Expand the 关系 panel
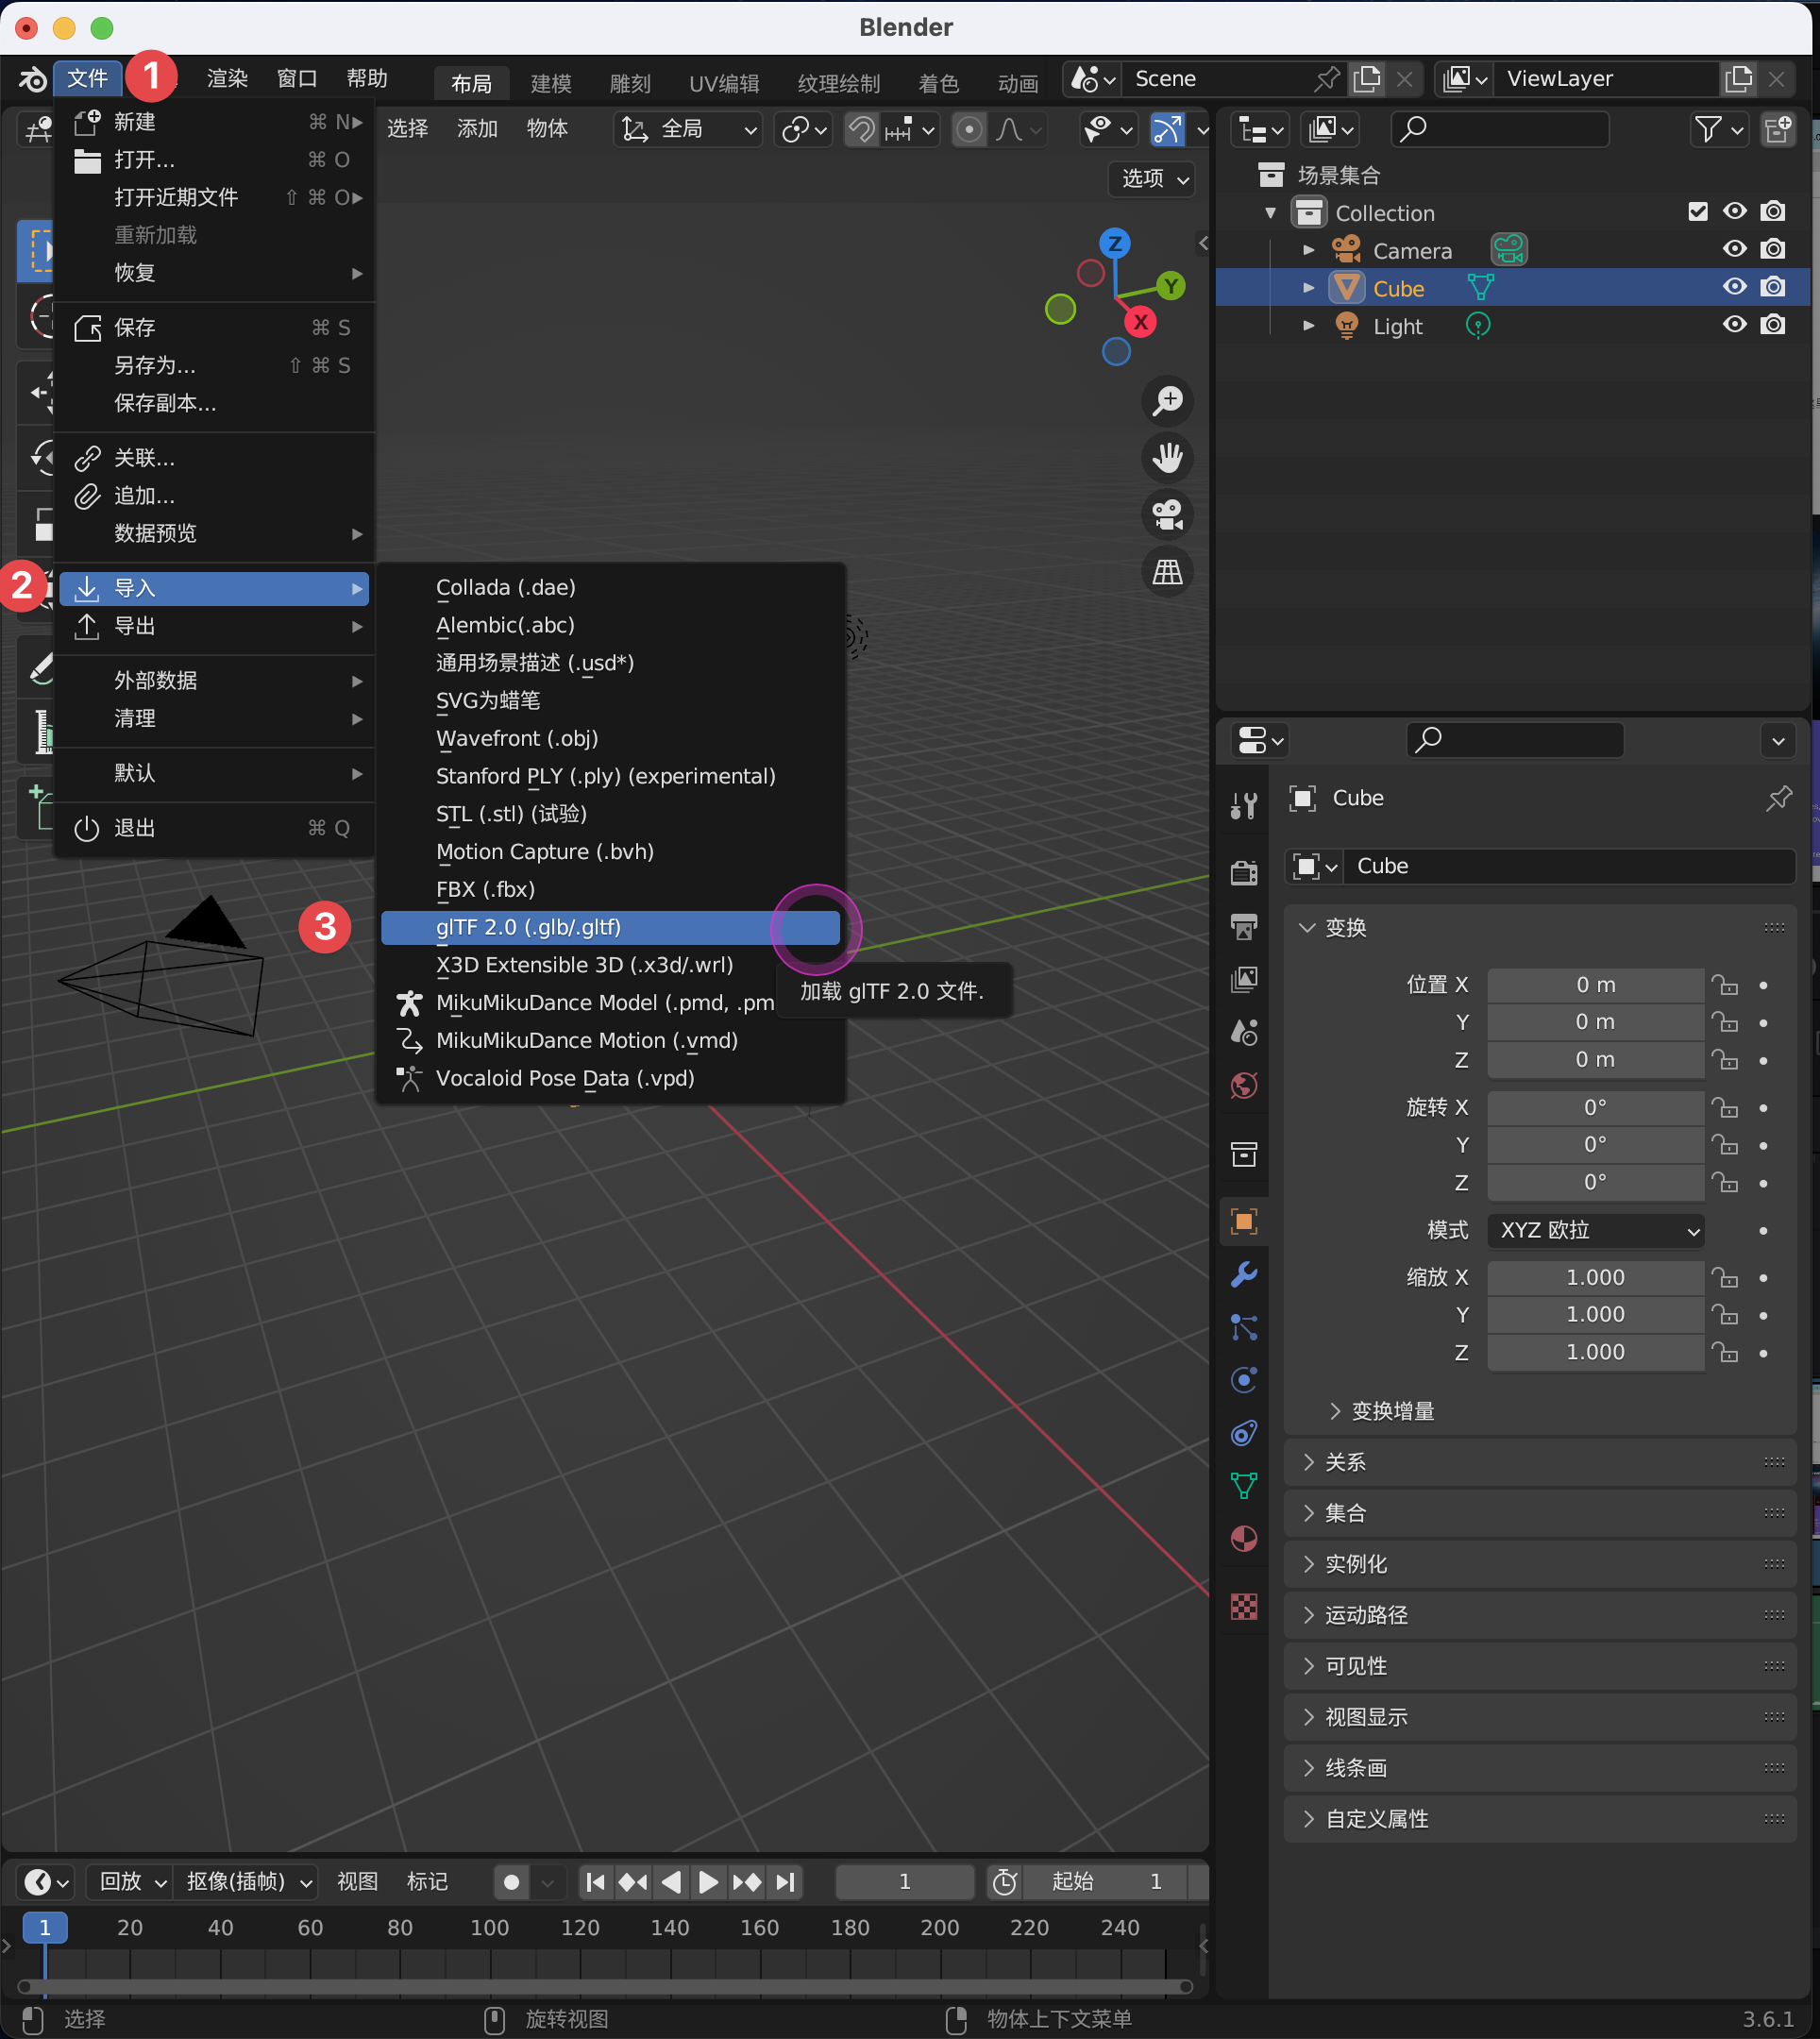The image size is (1820, 2039). click(1344, 1462)
